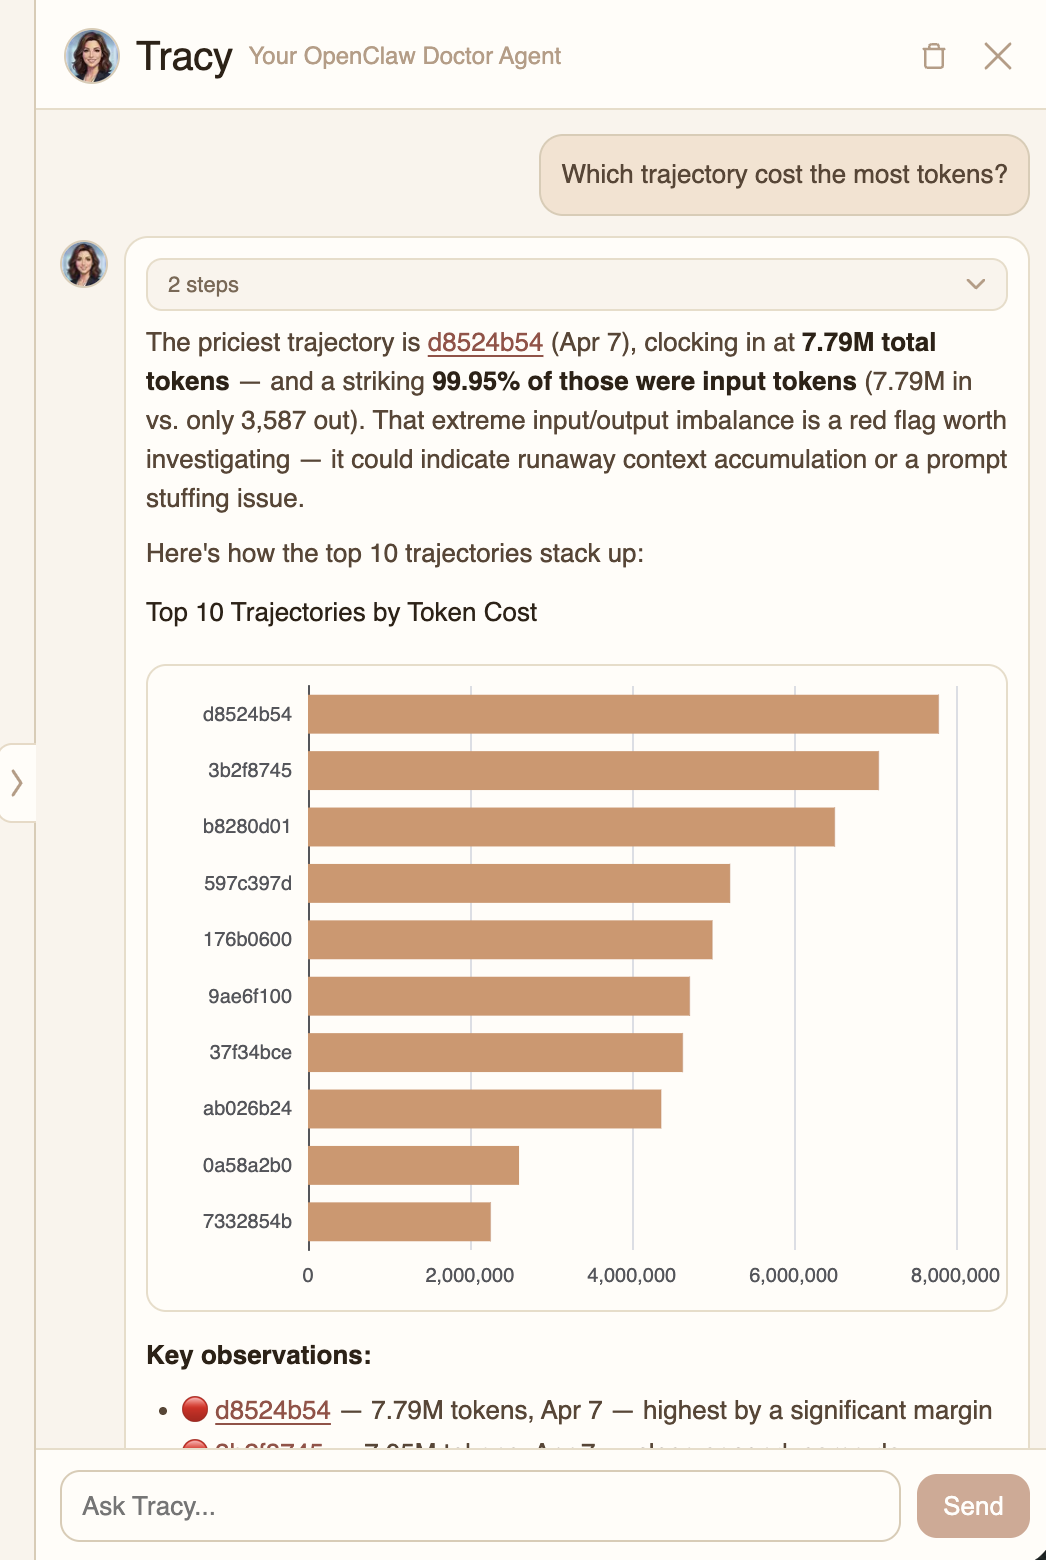Select the user's question bubble about tokens

coord(783,175)
